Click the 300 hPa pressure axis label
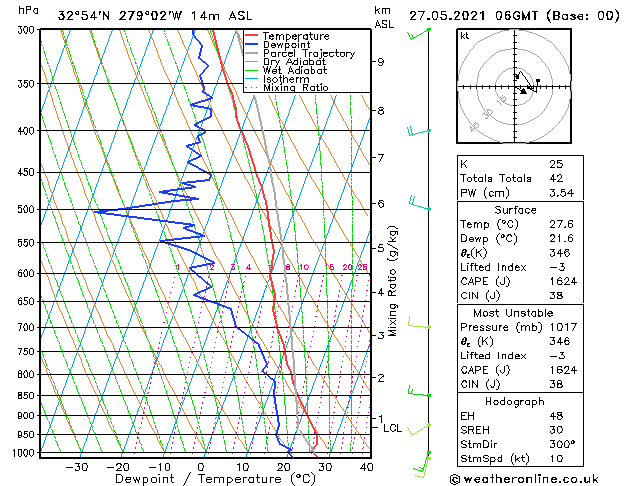This screenshot has height=486, width=629. (28, 30)
